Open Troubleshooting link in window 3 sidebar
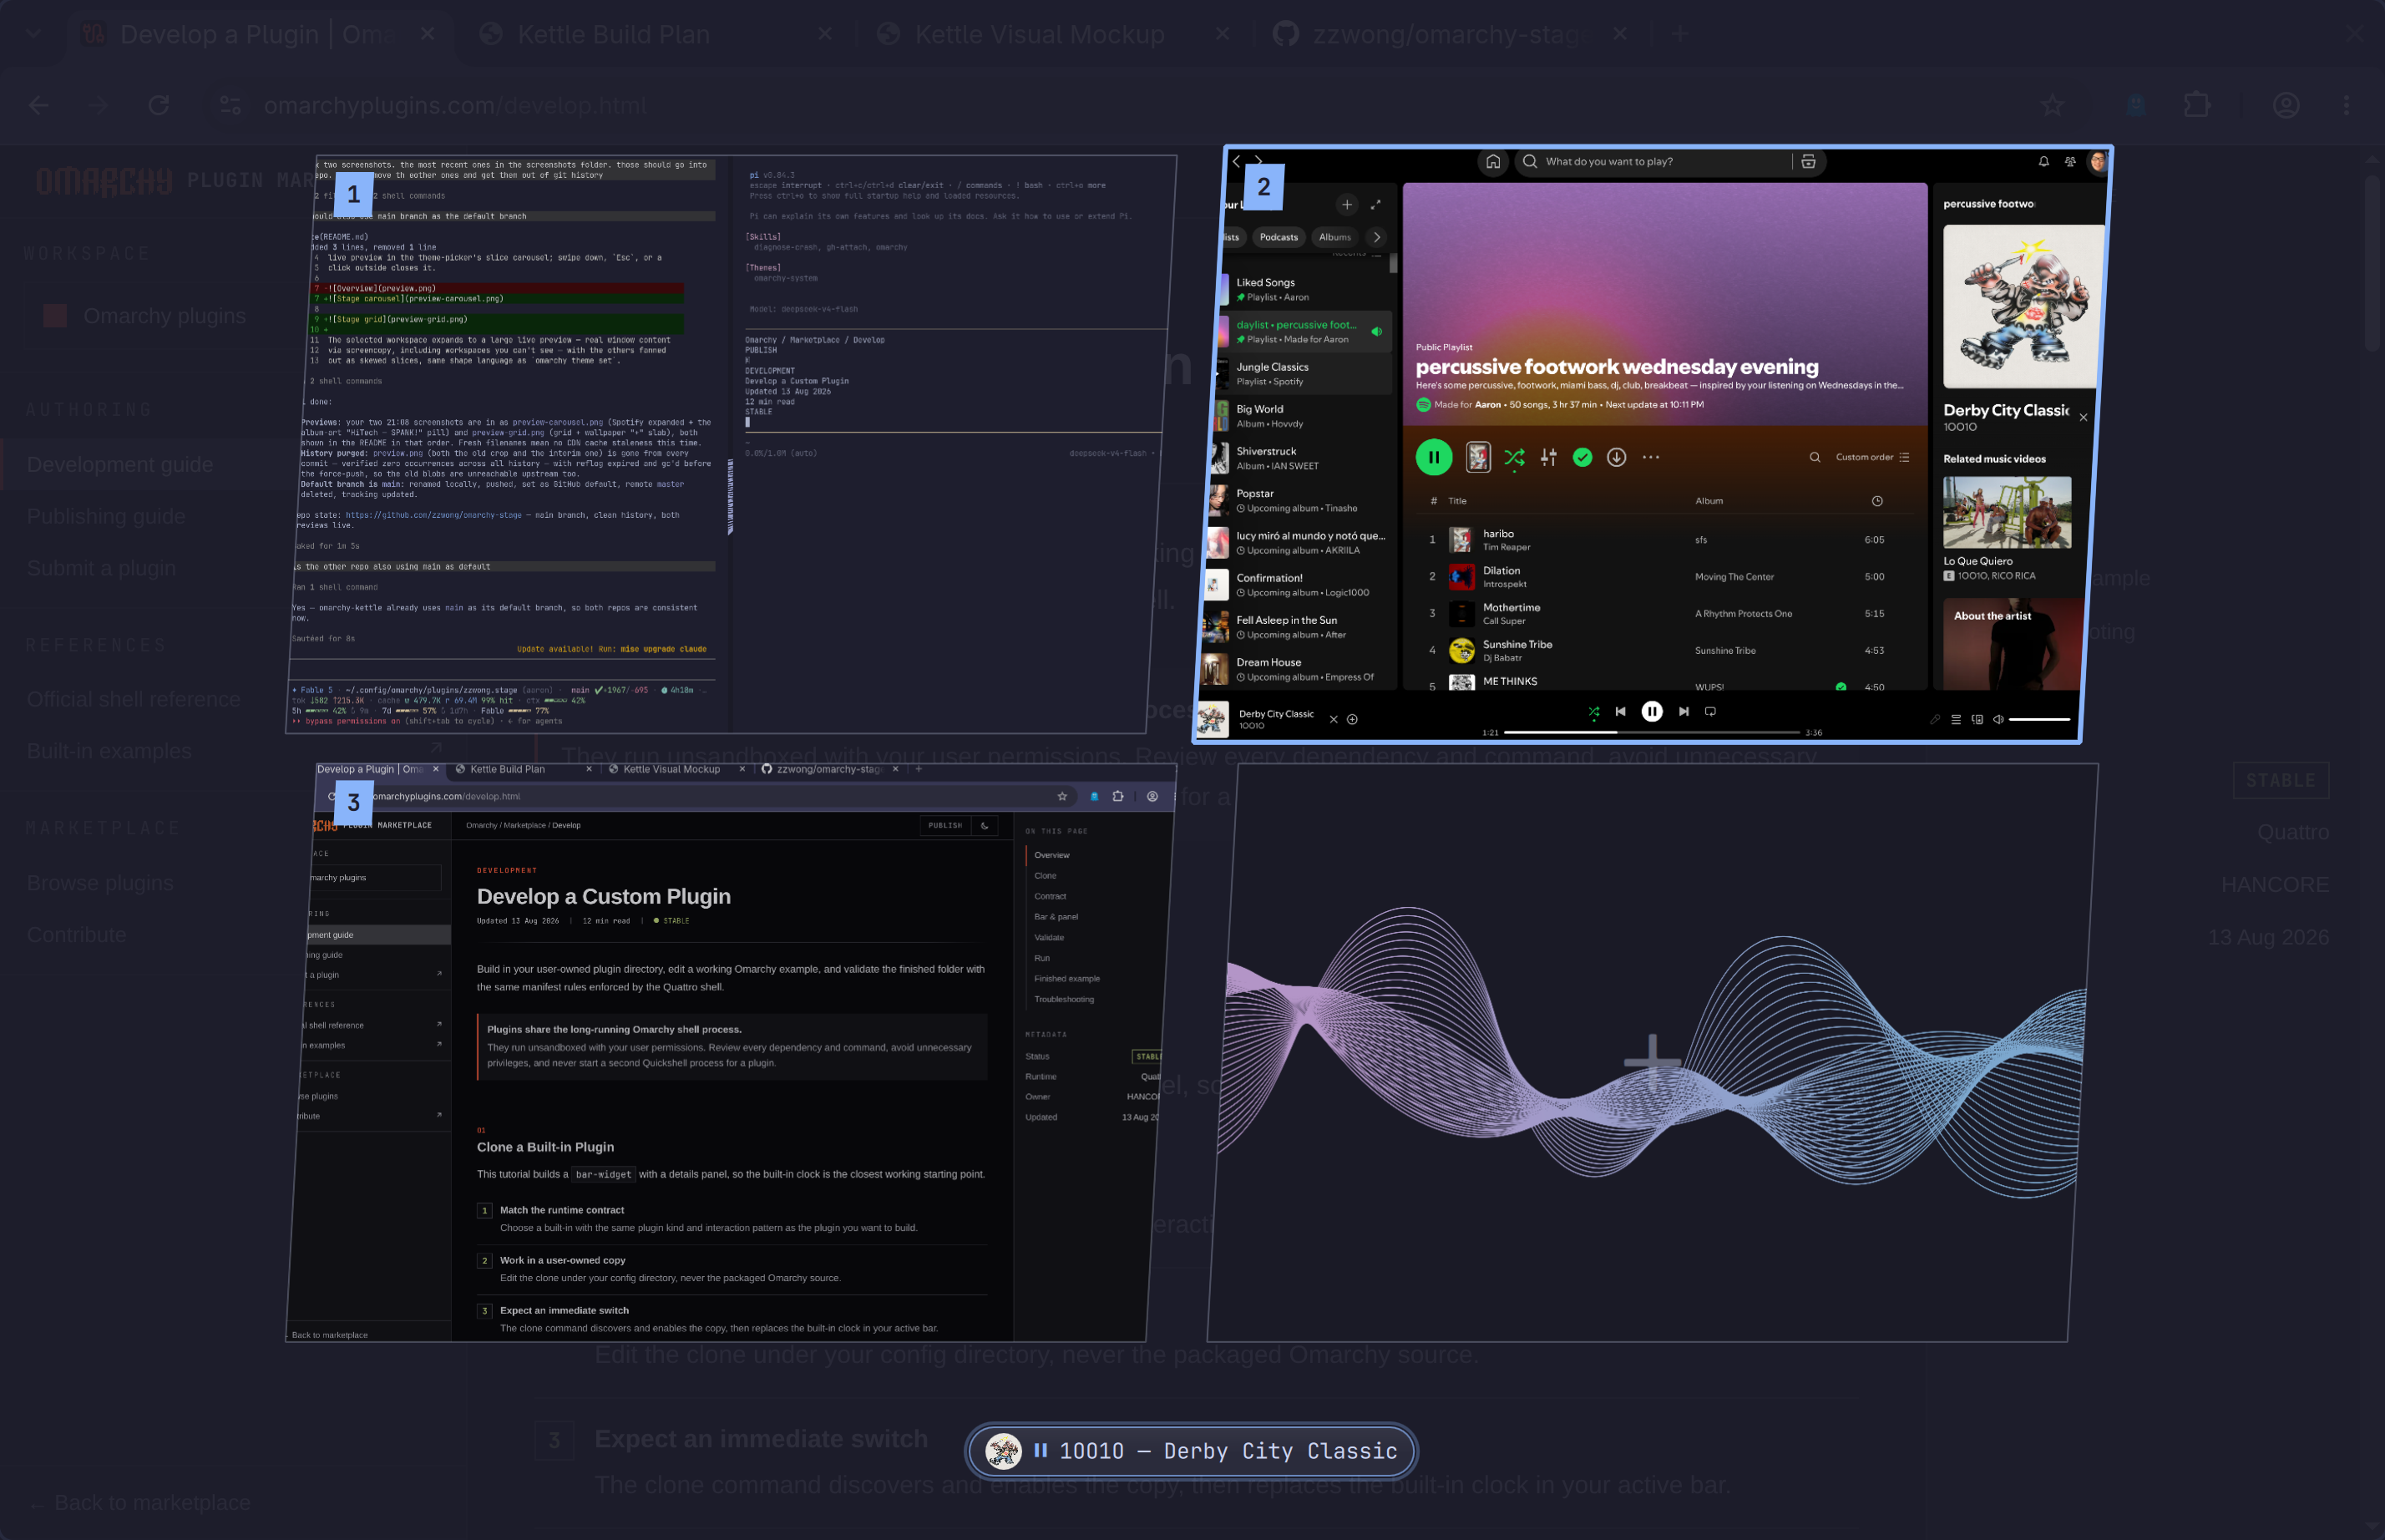This screenshot has width=2385, height=1540. coord(1063,999)
